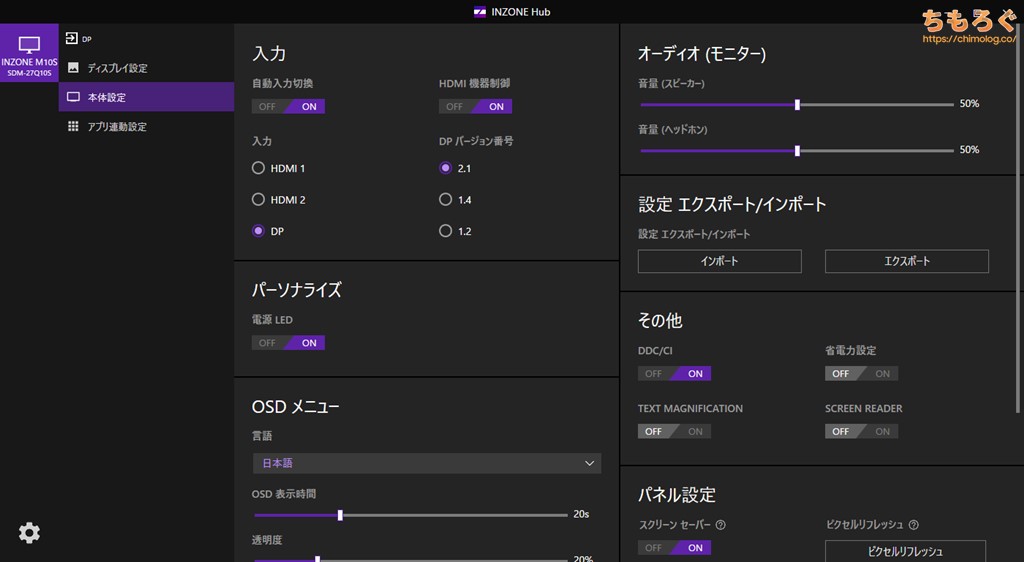Screen dimensions: 1024x562
Task: Click the アプリ連動設定 grid icon
Action: pos(73,126)
